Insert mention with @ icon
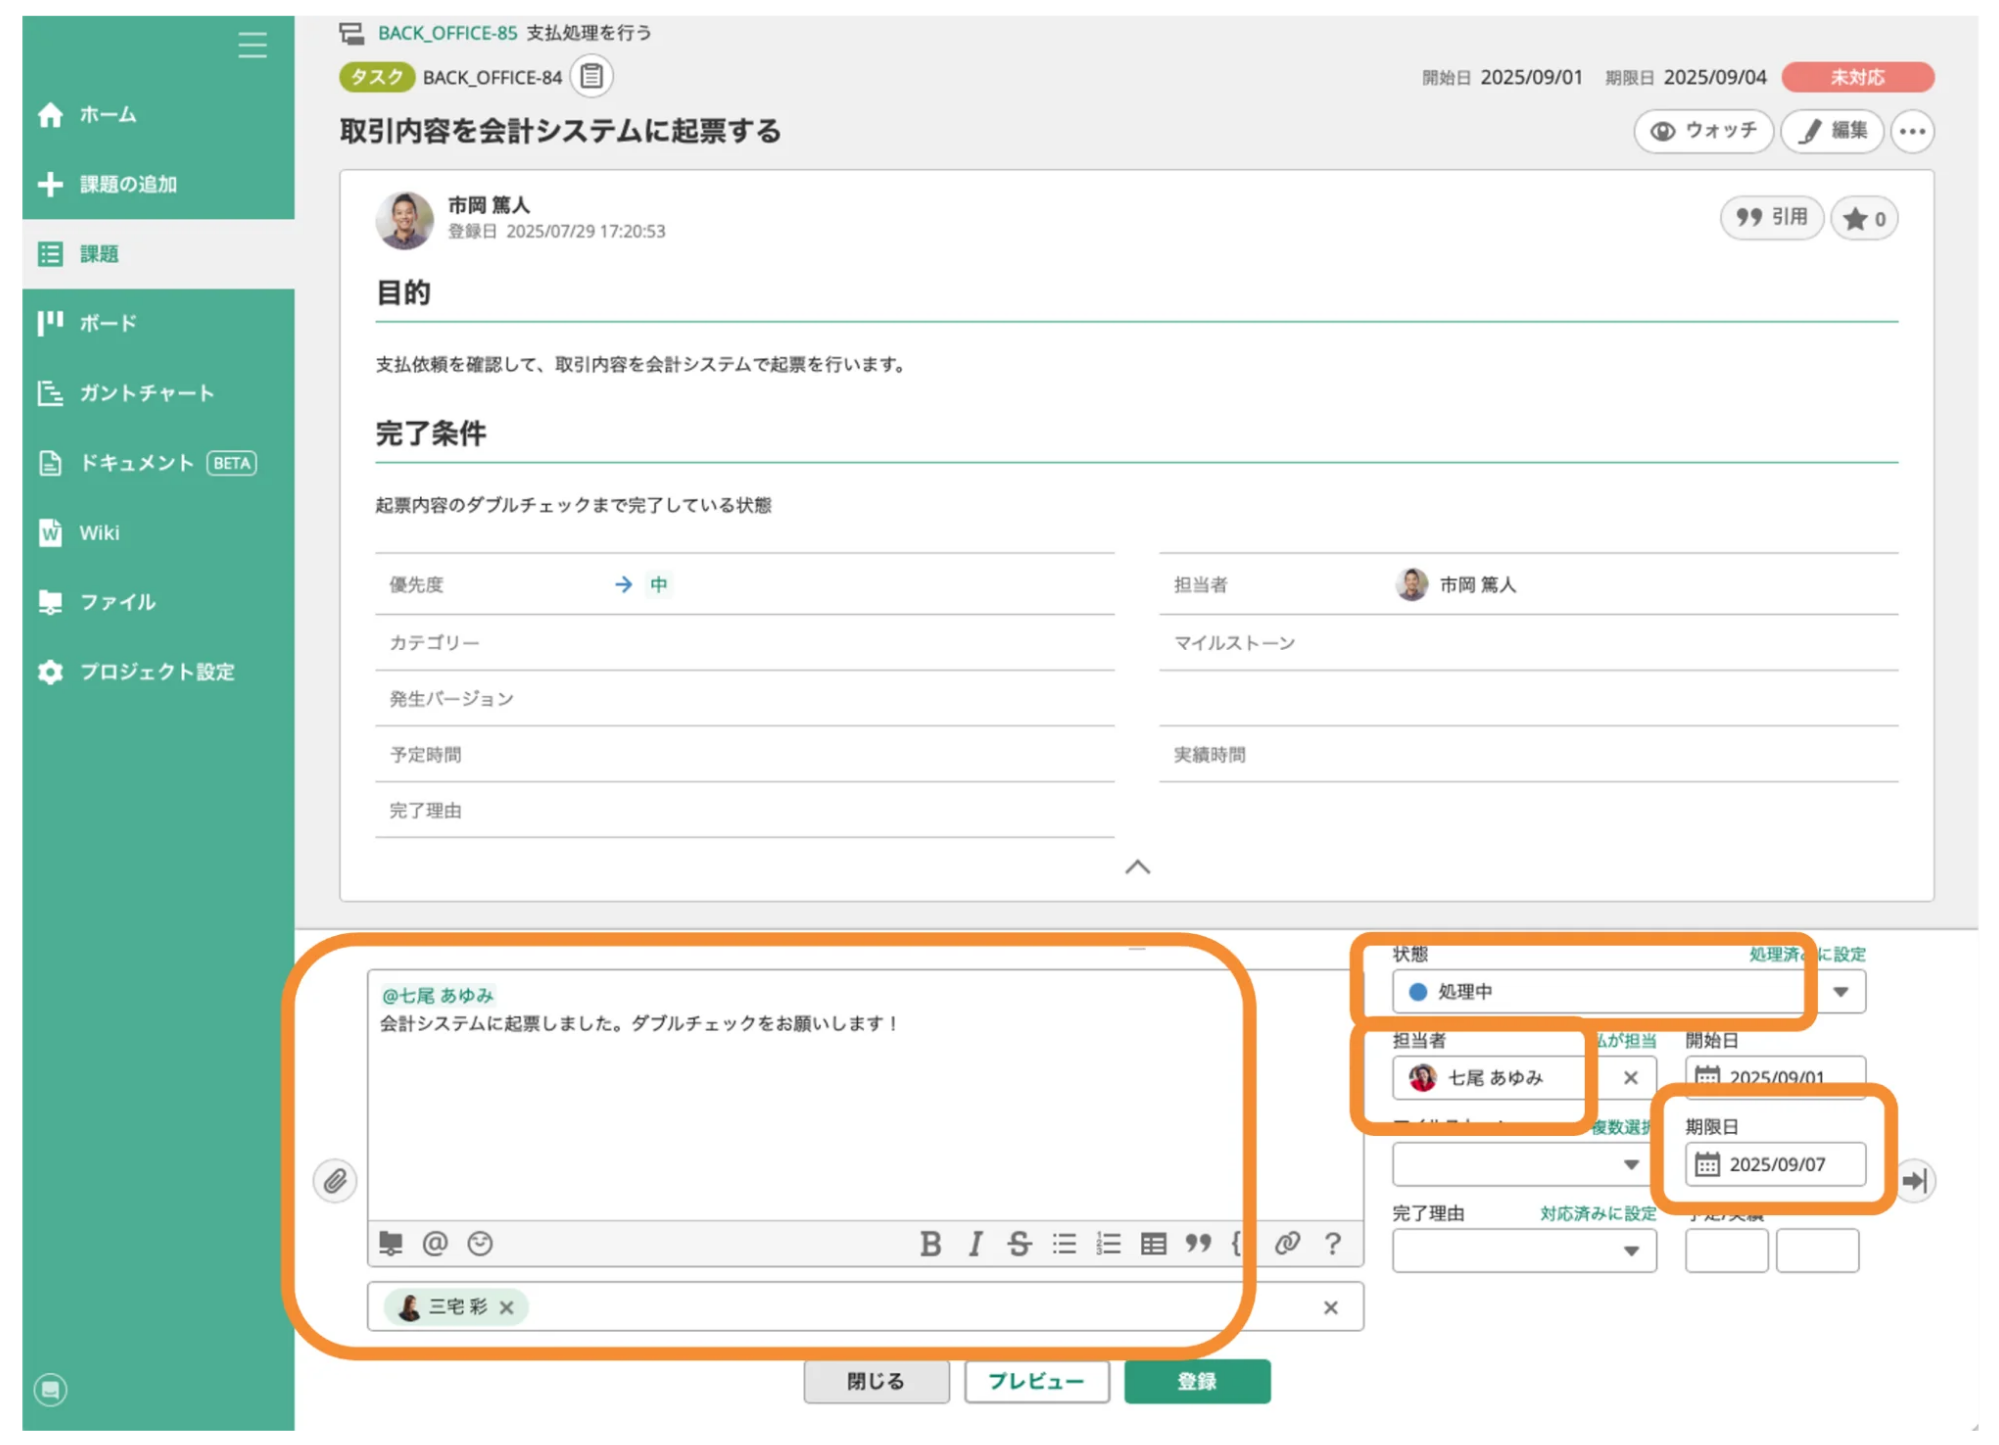Image resolution: width=1999 pixels, height=1445 pixels. tap(435, 1243)
